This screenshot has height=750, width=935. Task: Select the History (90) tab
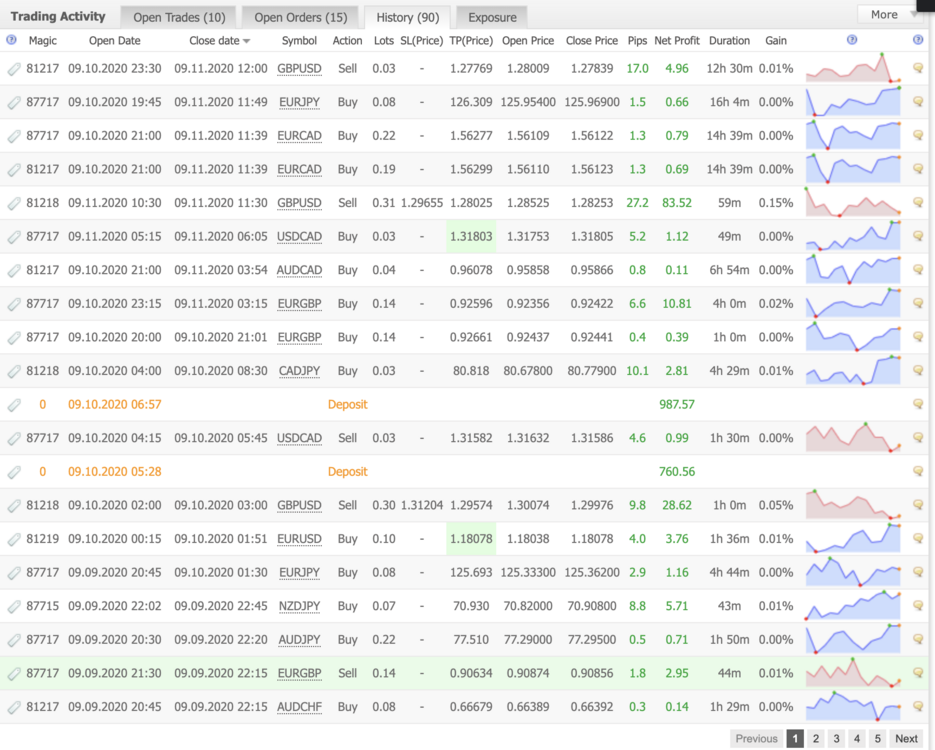point(408,17)
